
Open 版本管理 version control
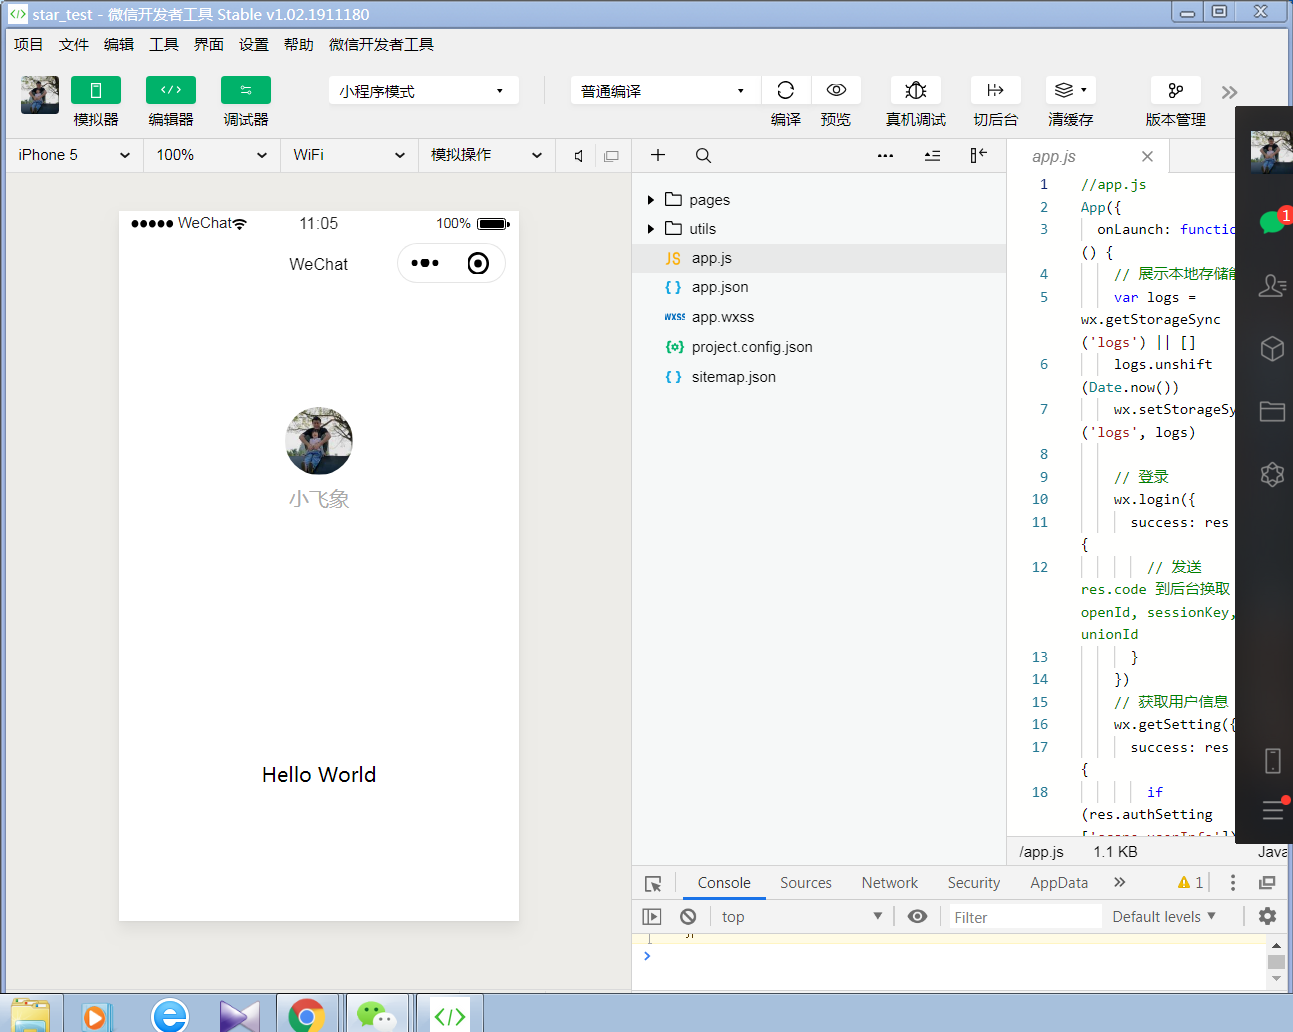click(x=1176, y=90)
